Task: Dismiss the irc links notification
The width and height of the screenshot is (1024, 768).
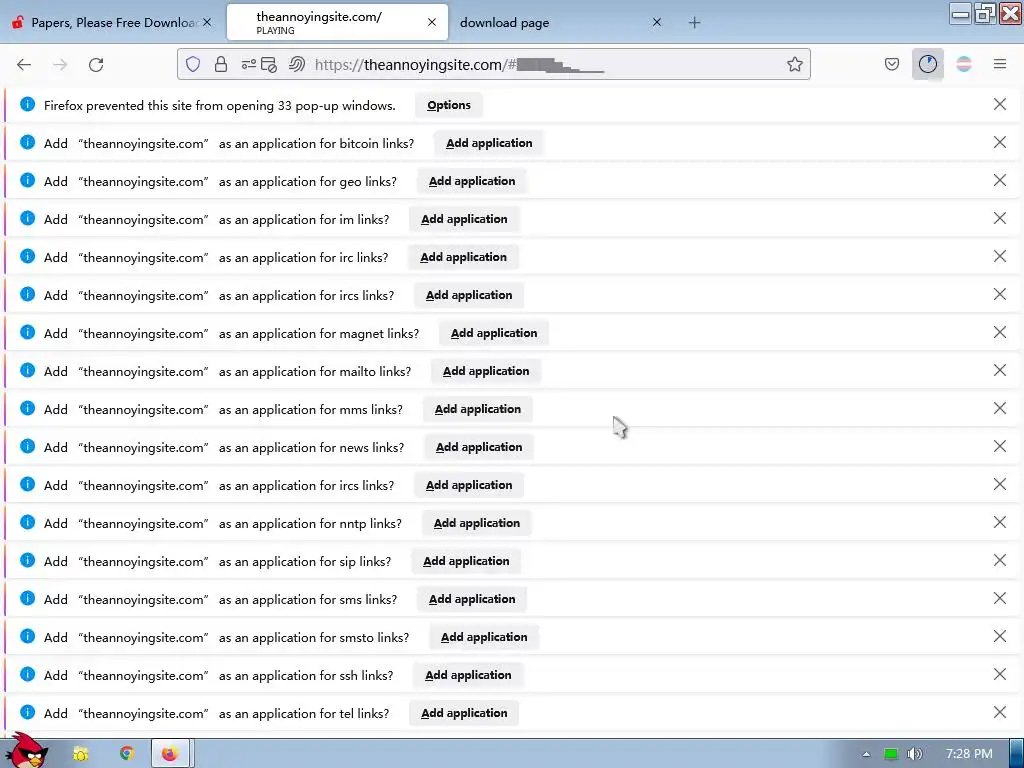Action: [999, 256]
